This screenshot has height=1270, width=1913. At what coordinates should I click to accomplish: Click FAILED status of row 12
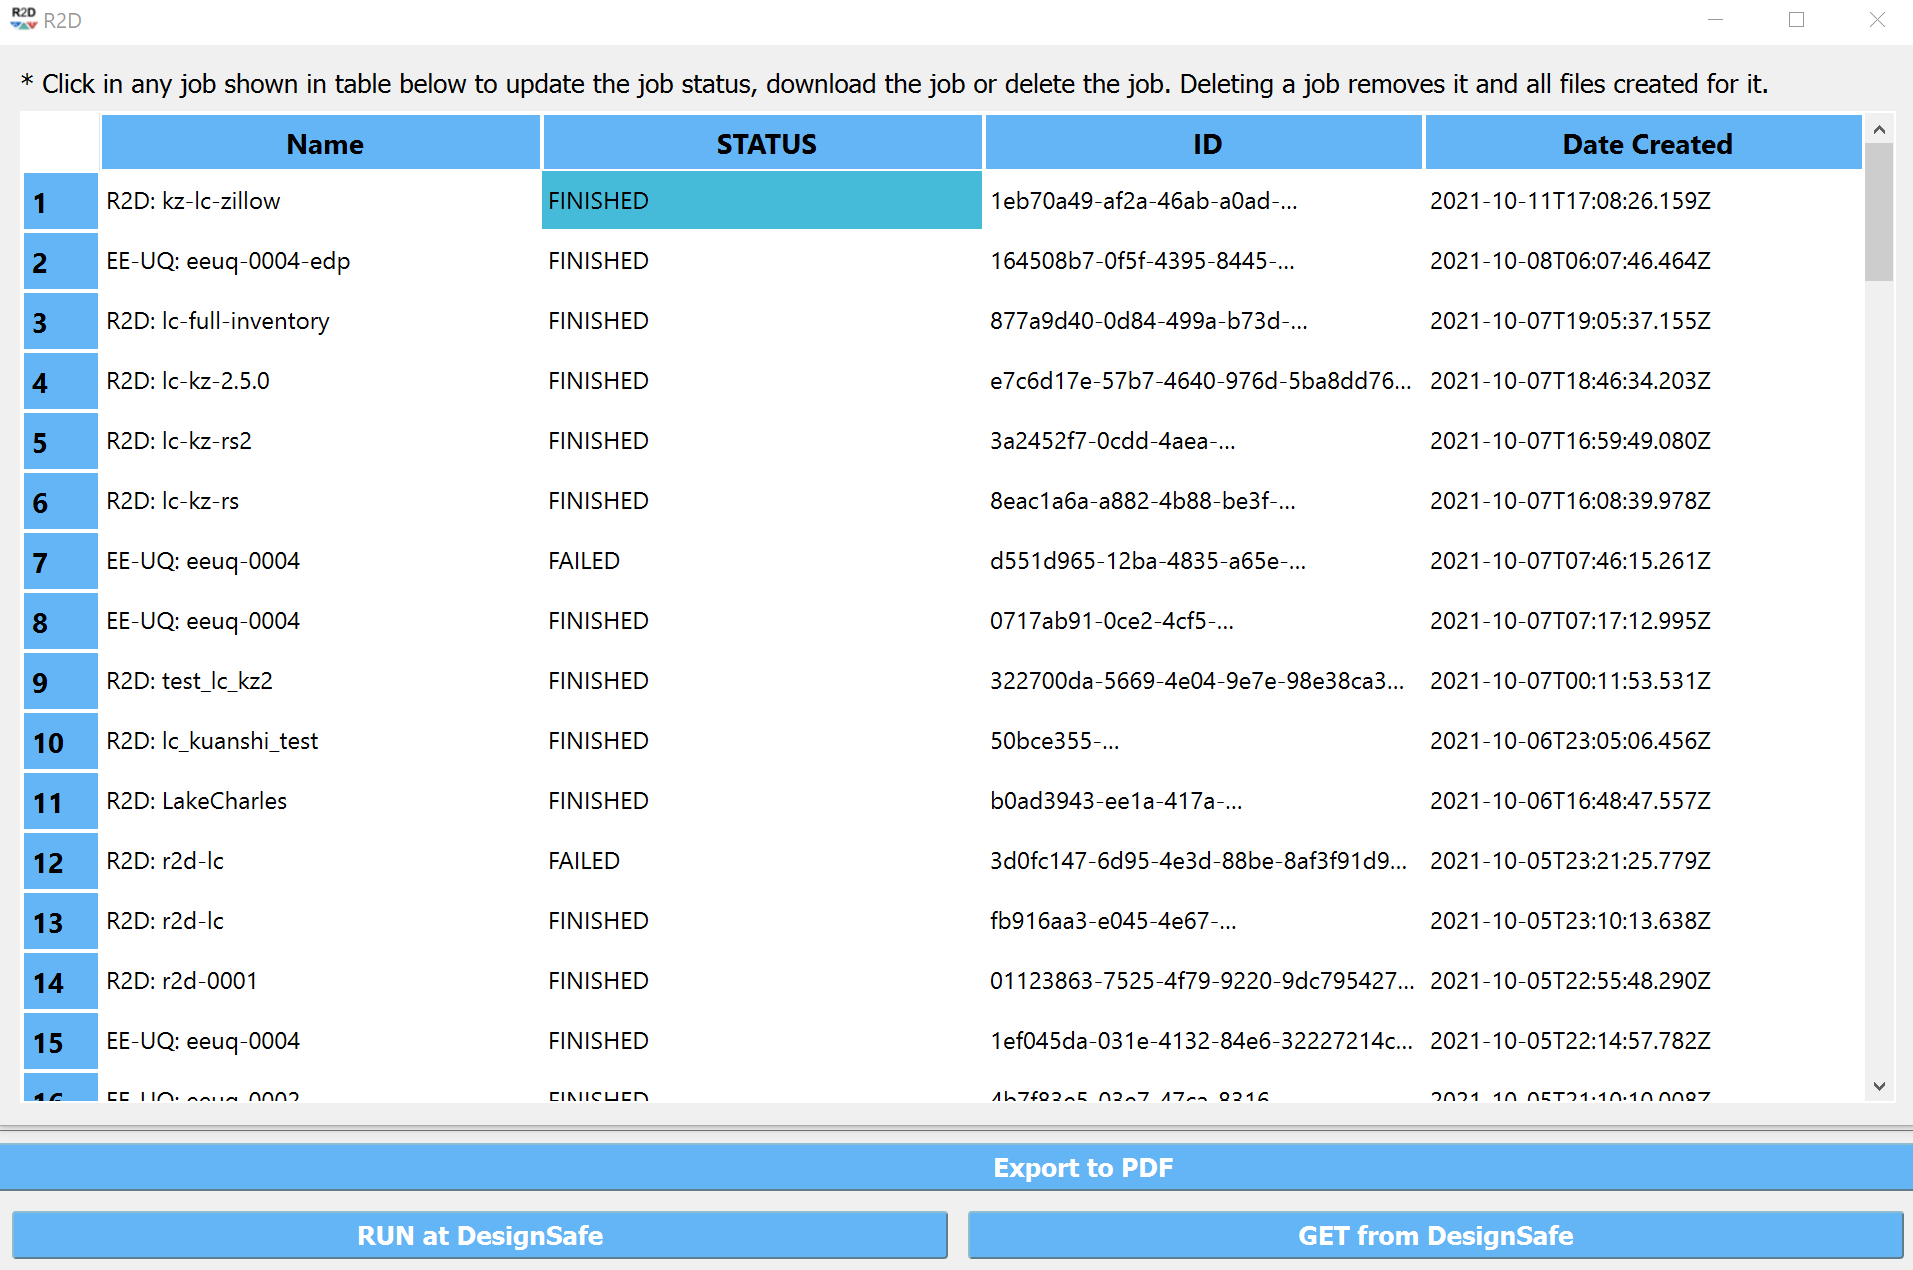(584, 861)
